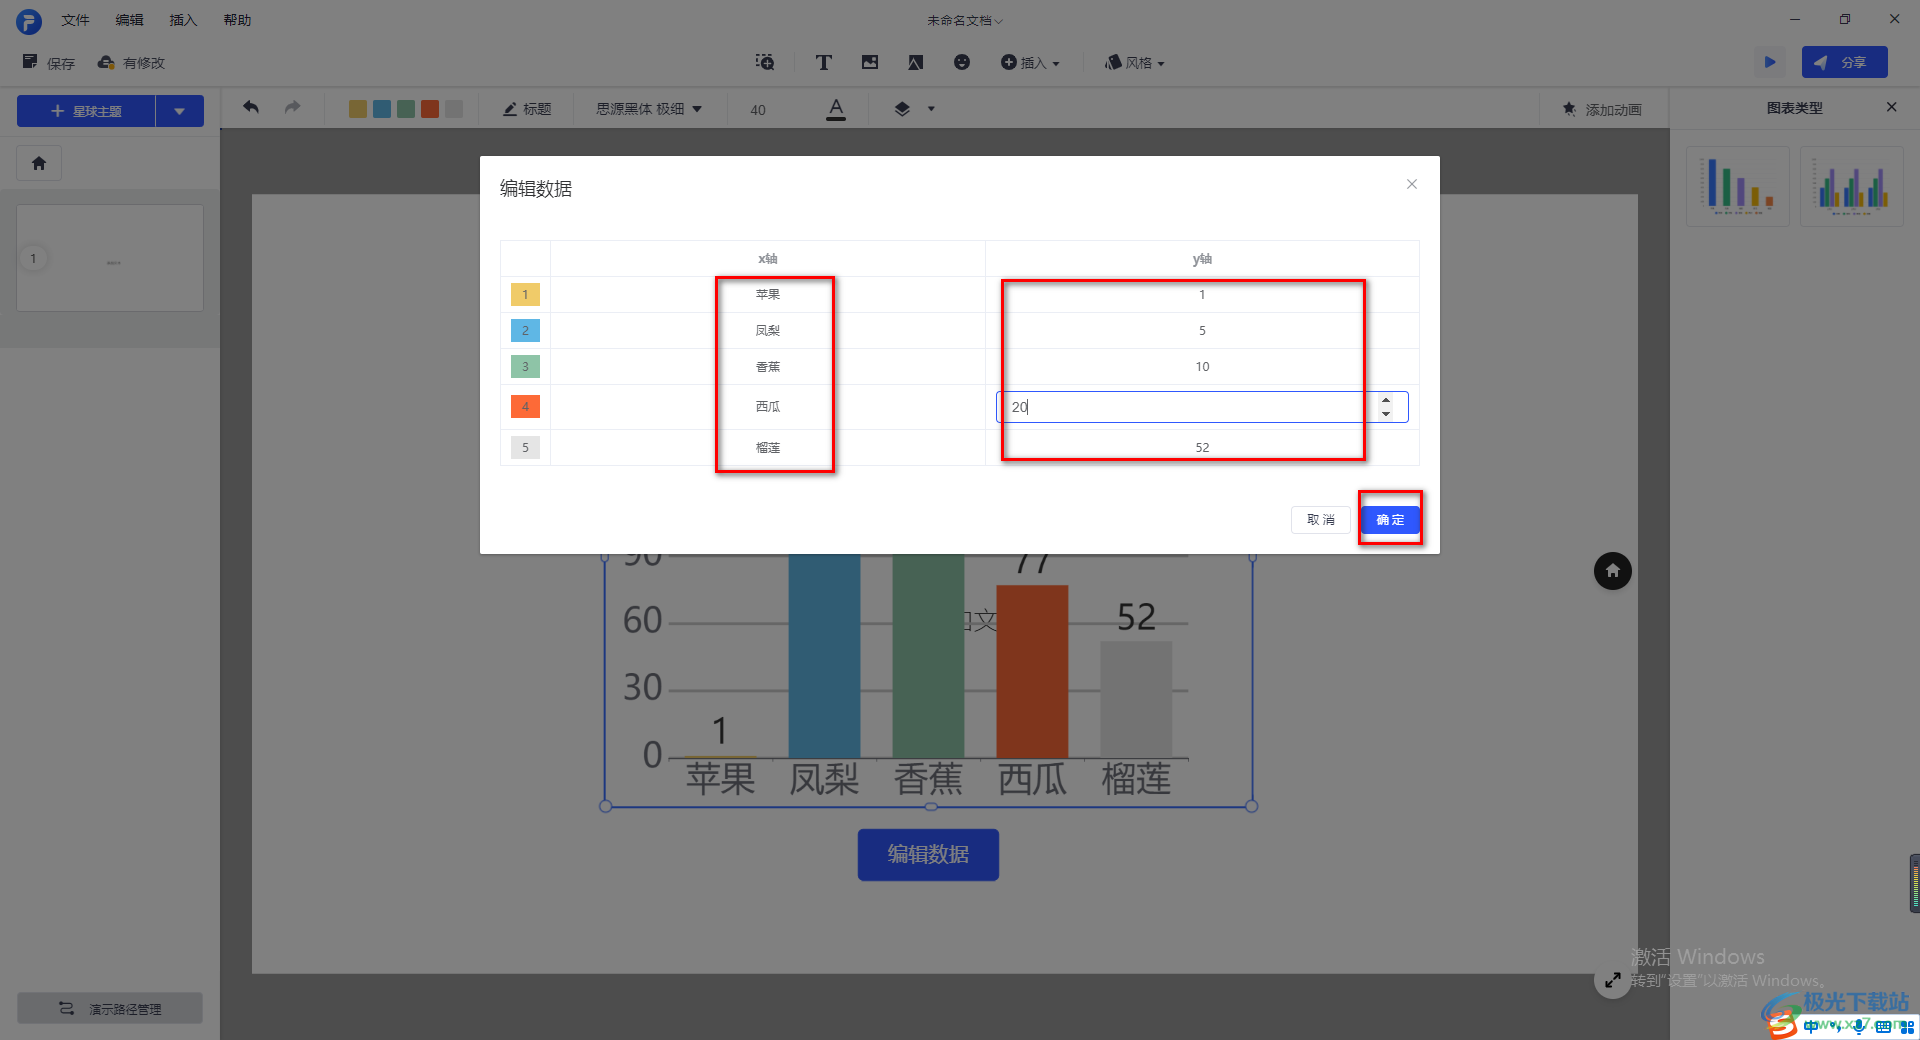The width and height of the screenshot is (1920, 1040).
Task: Click the layers stack icon
Action: [x=902, y=108]
